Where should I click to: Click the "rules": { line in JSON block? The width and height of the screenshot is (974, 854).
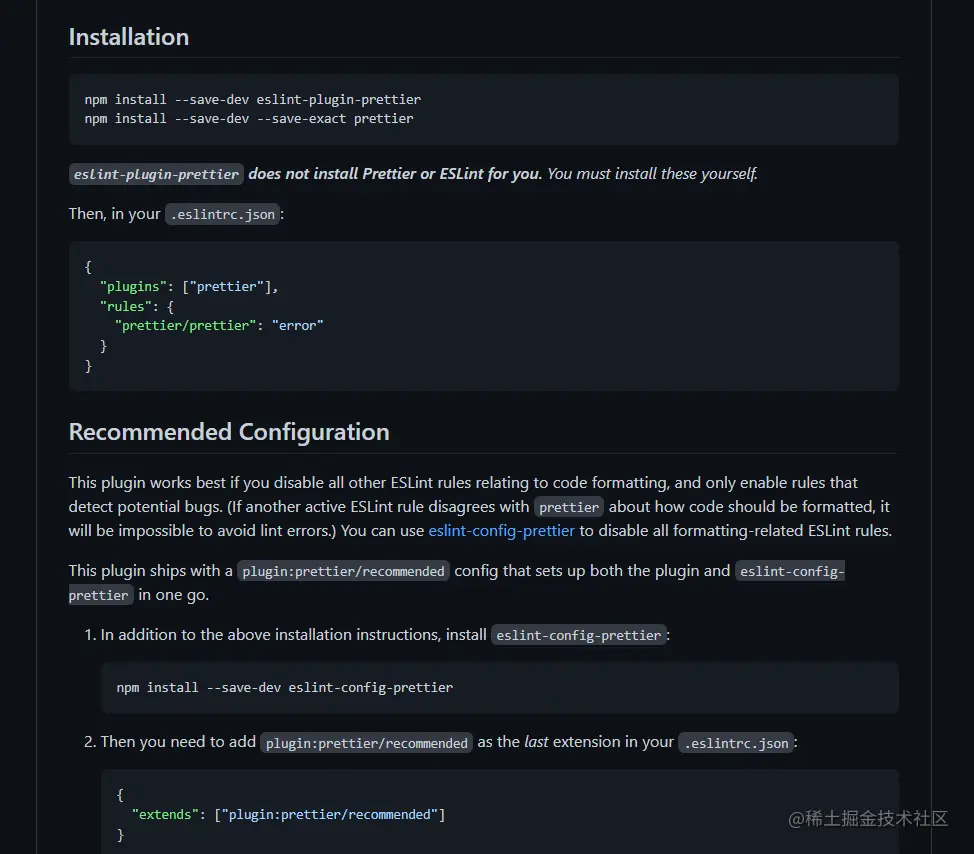click(137, 306)
